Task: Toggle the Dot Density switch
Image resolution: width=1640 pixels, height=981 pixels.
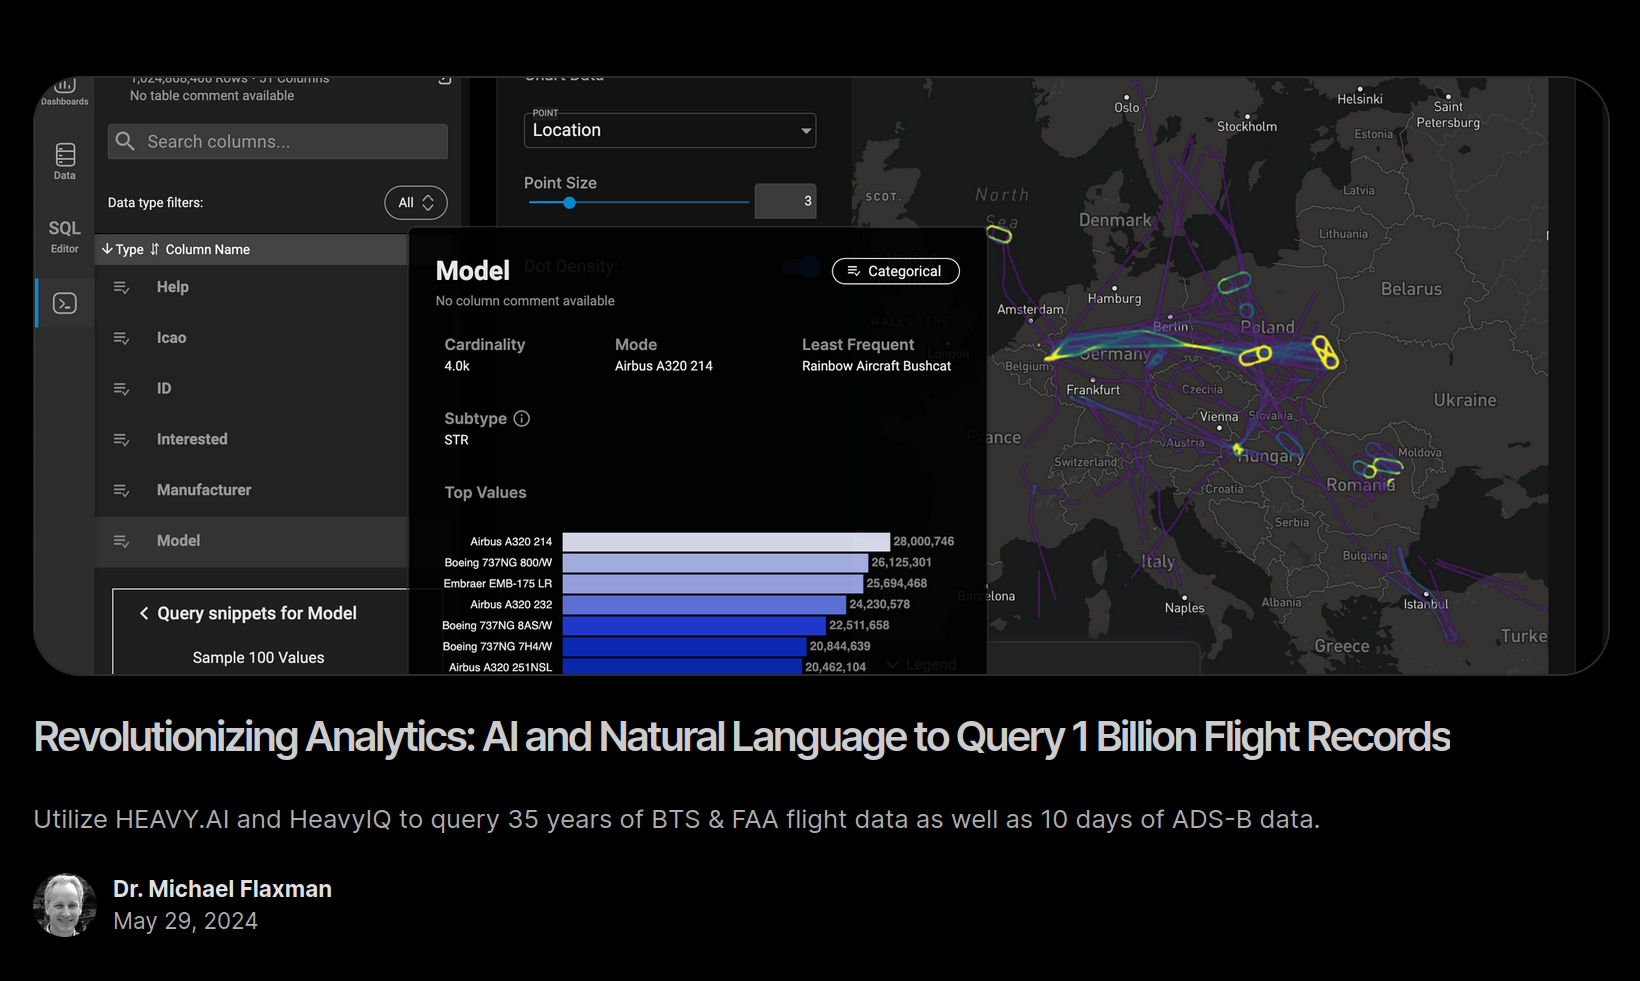Action: (802, 267)
